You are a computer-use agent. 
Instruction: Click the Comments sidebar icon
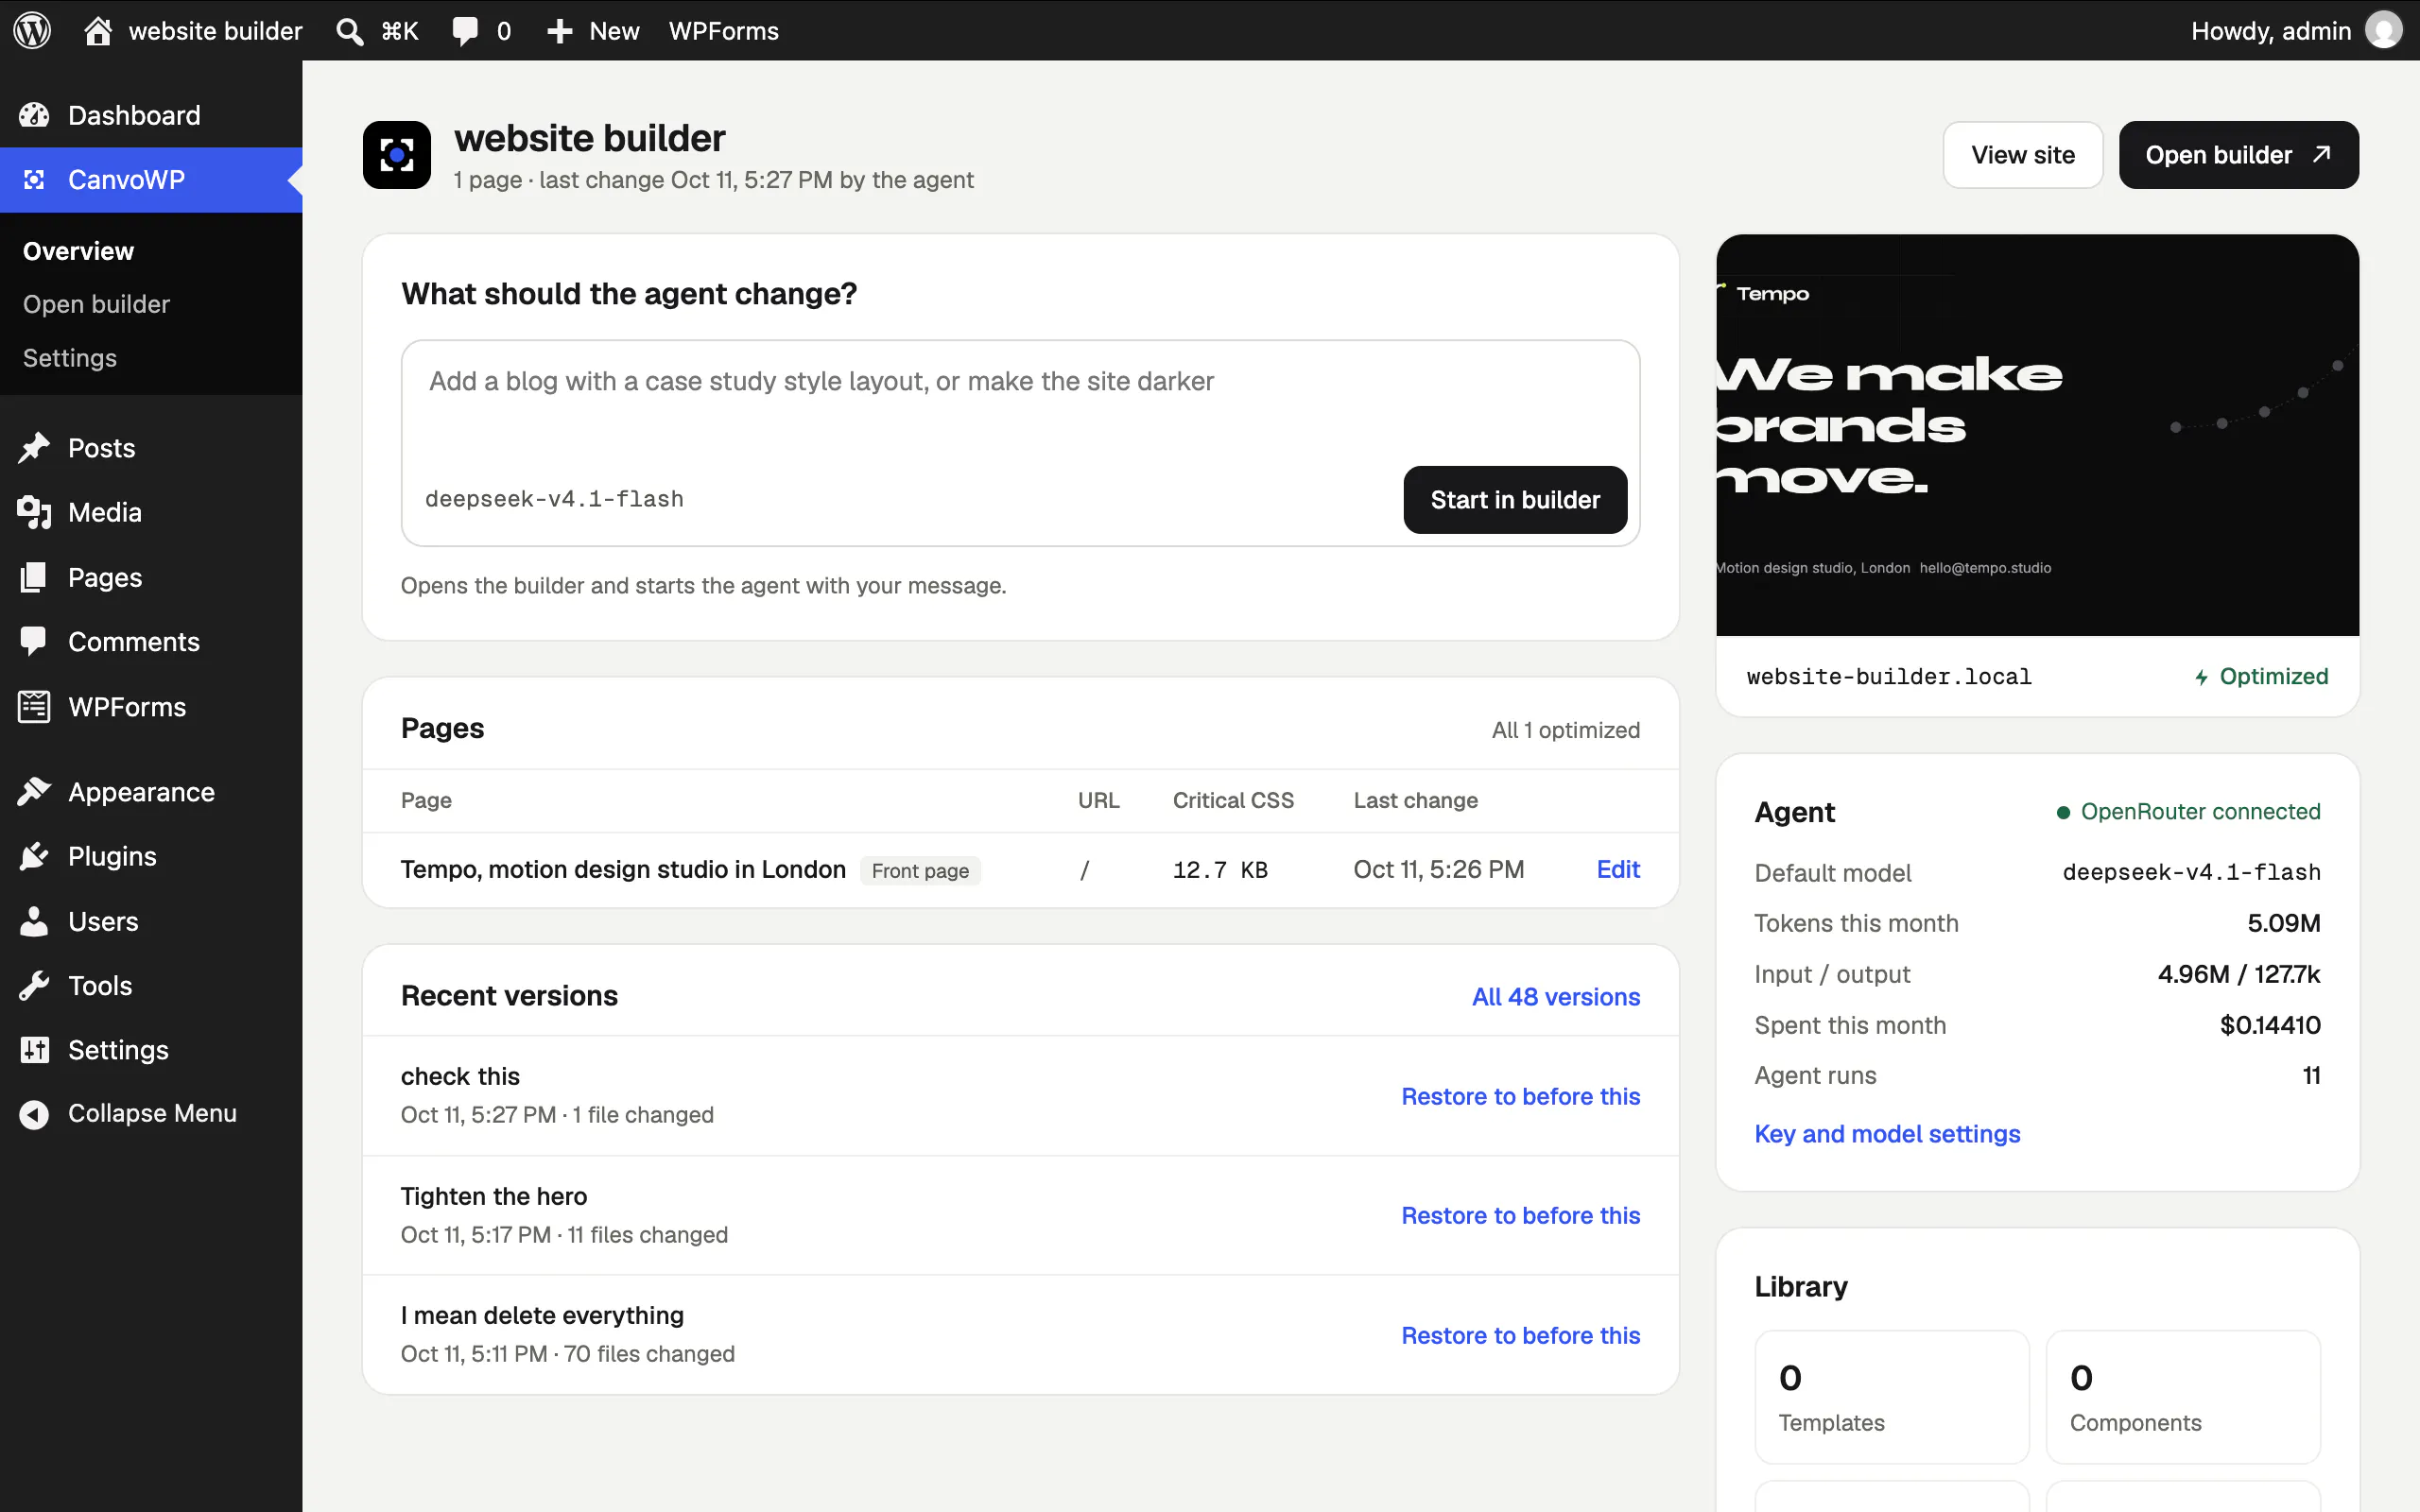(34, 641)
